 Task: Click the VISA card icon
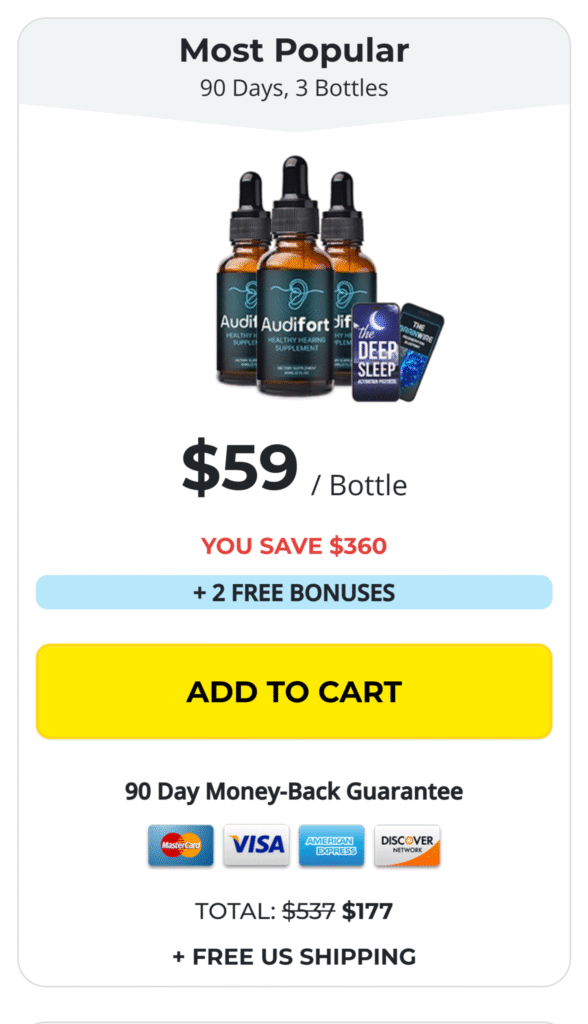click(256, 845)
